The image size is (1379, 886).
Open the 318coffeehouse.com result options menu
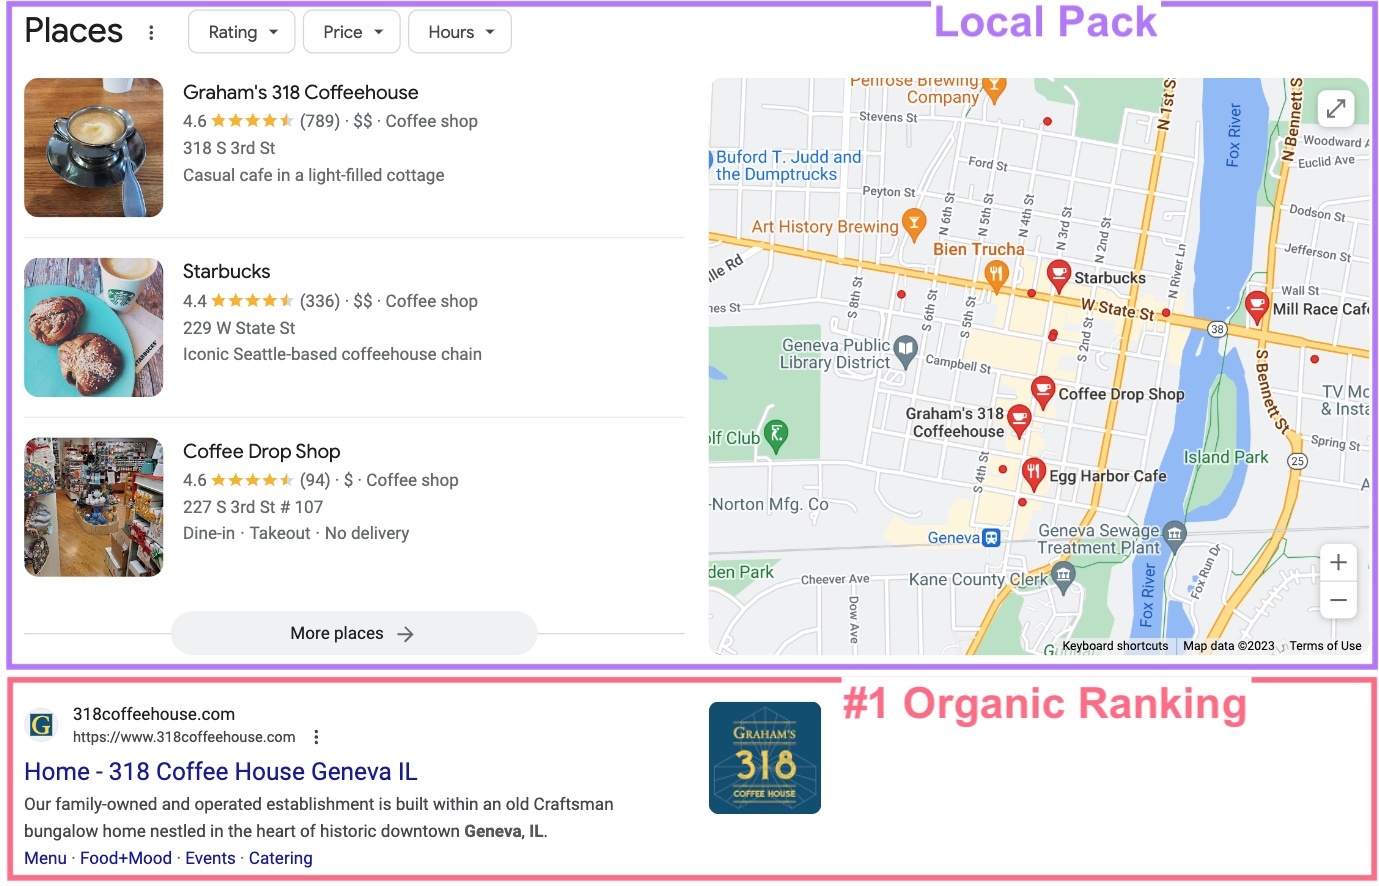[x=316, y=737]
